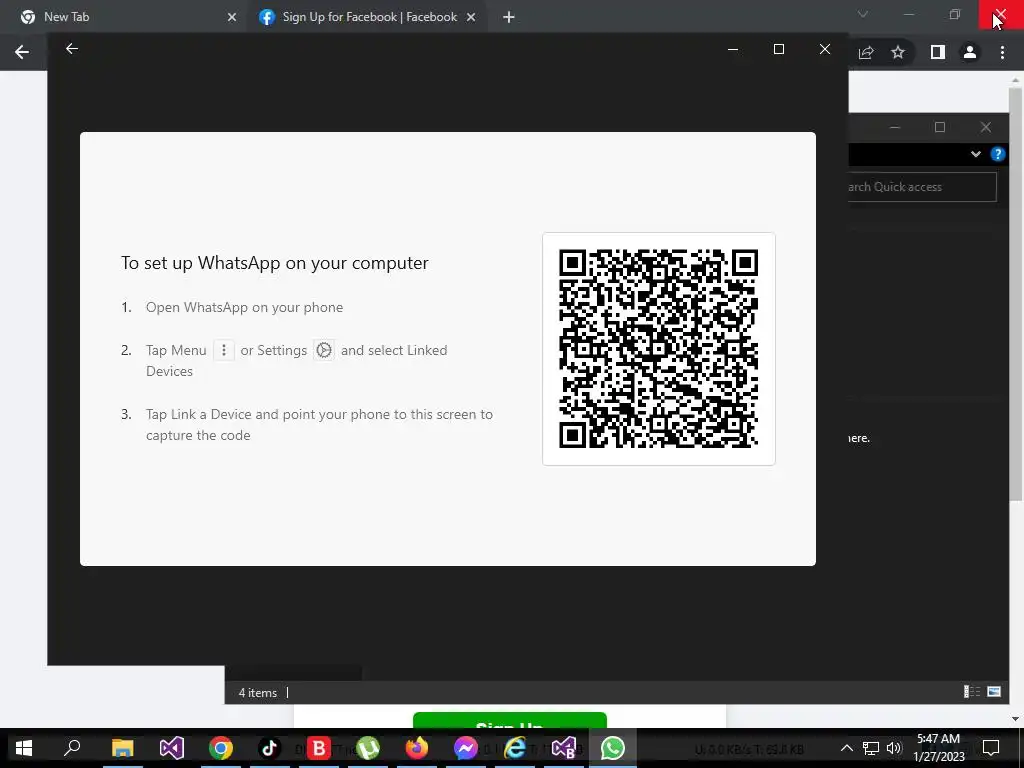
Task: Close the New Tab tab
Action: tap(232, 17)
